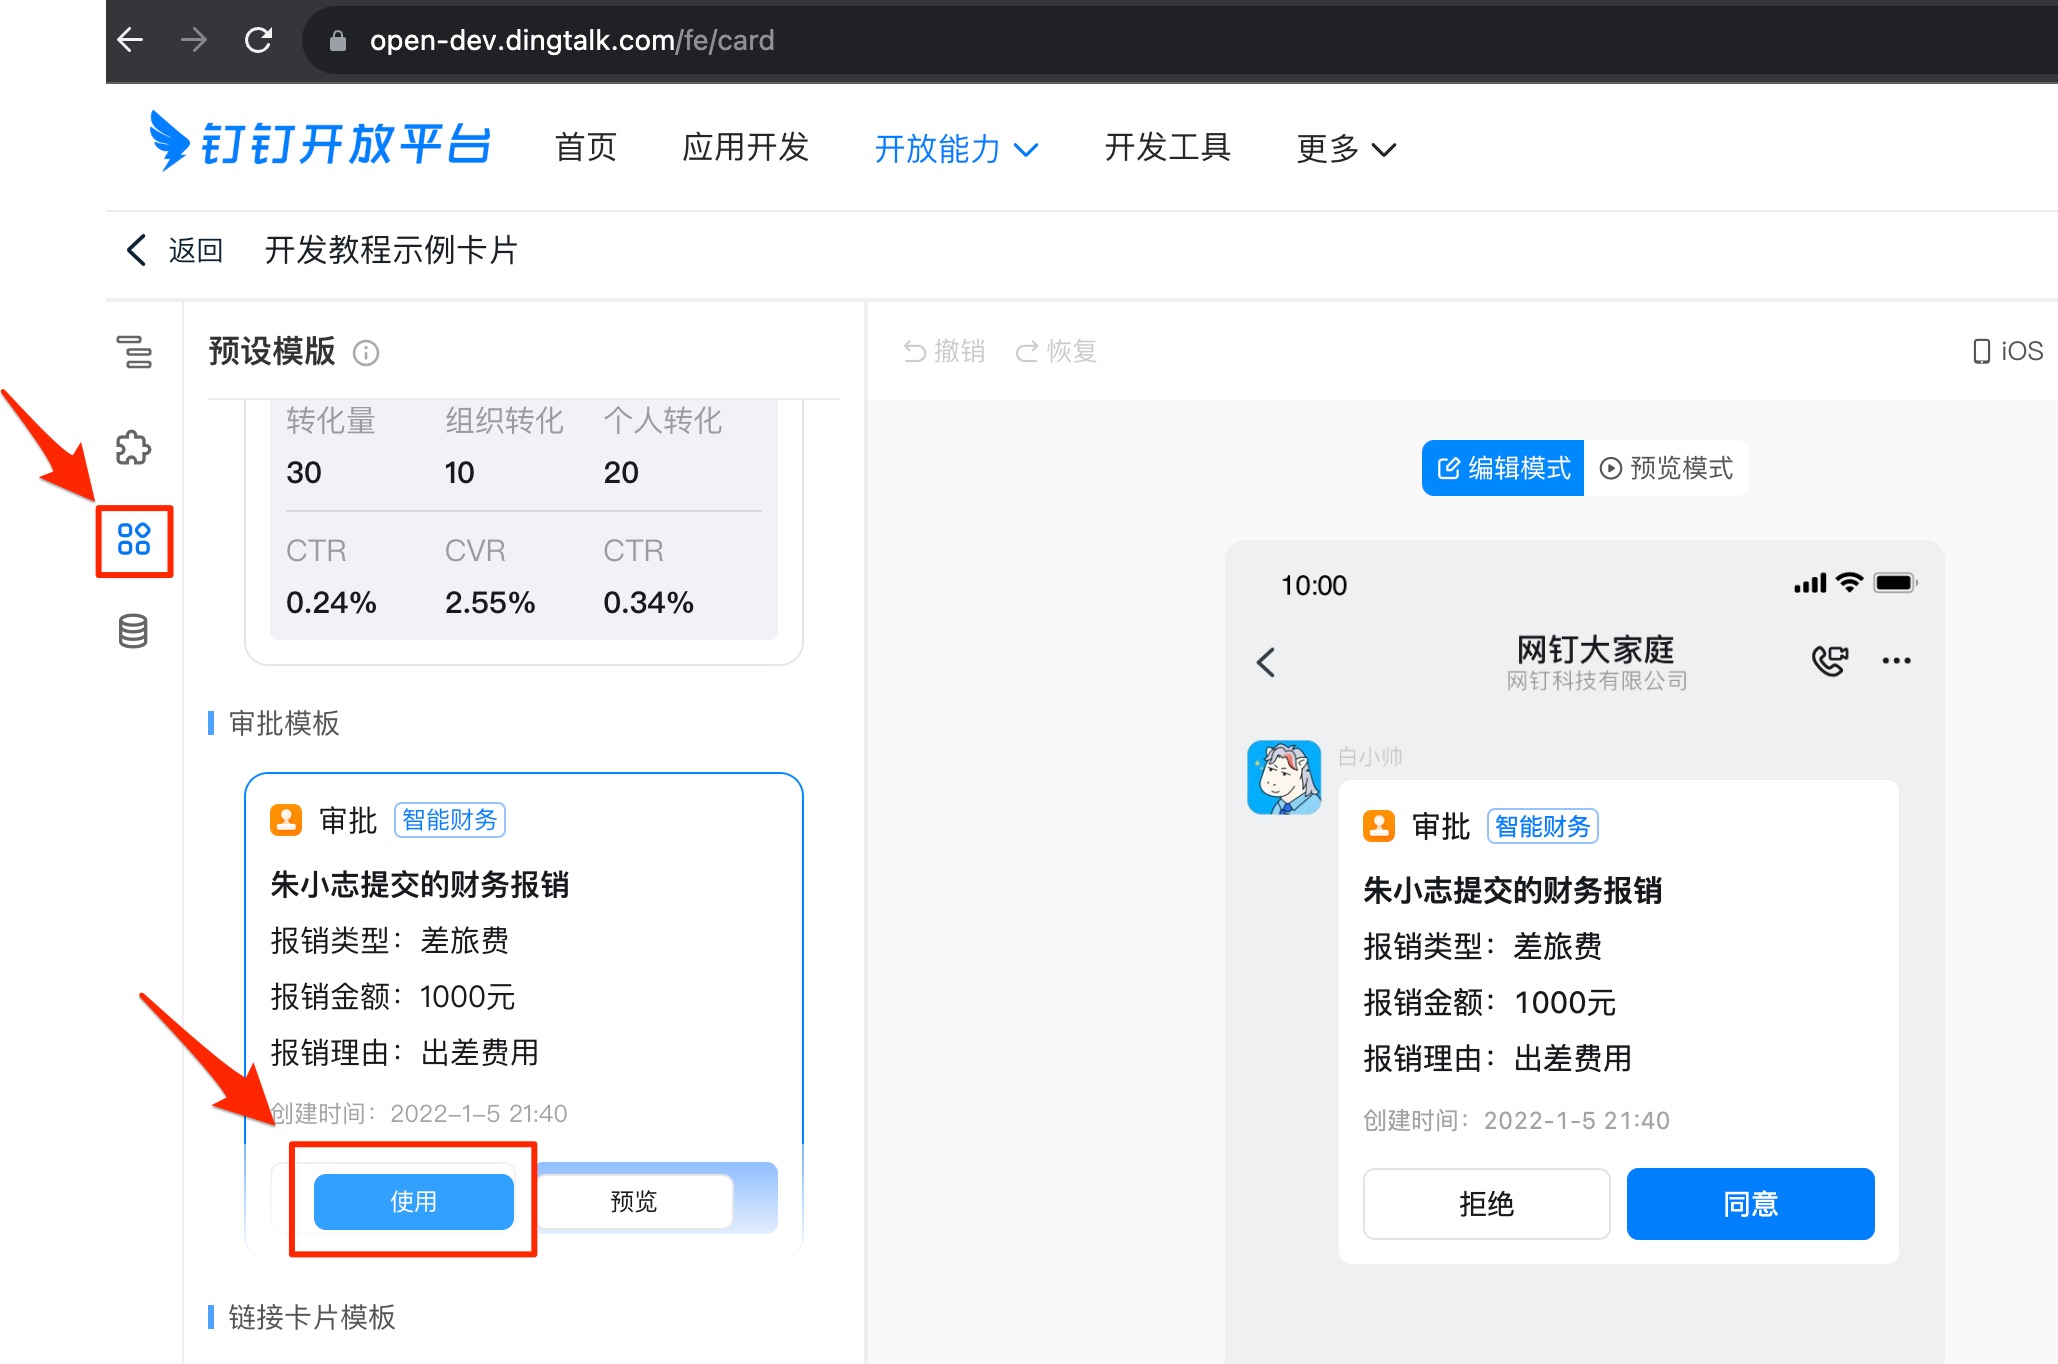
Task: Click the 个人转化 value 20
Action: [x=621, y=472]
